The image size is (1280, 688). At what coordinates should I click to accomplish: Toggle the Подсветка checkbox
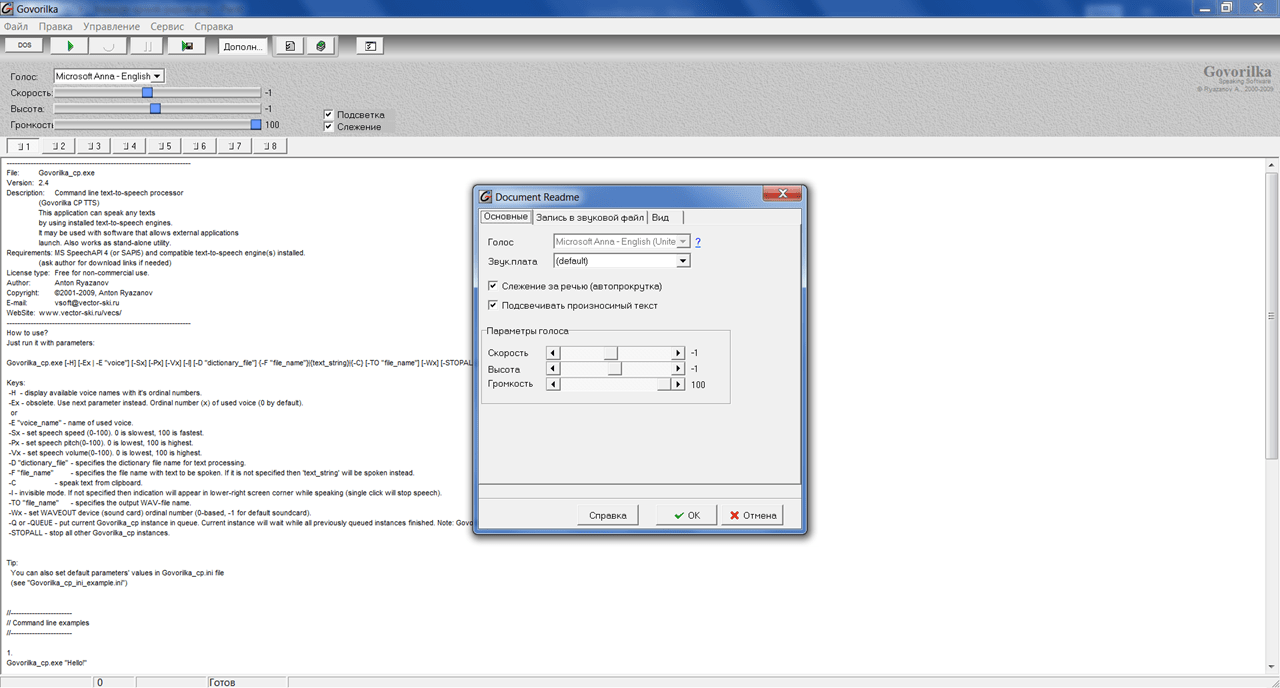pyautogui.click(x=329, y=114)
